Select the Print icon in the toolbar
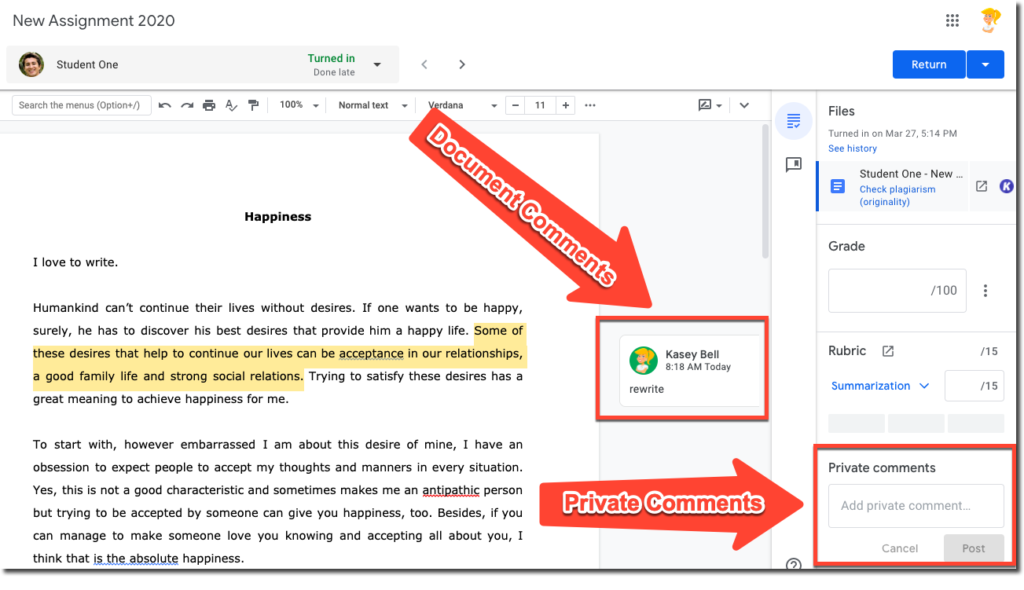1024x590 pixels. pyautogui.click(x=210, y=104)
